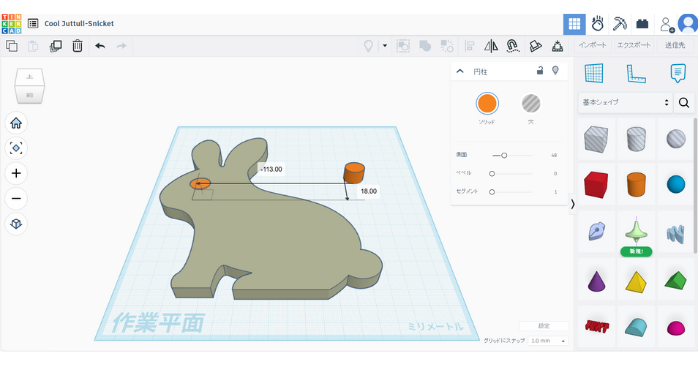Open the Blocks pickaxe mode
The height and width of the screenshot is (365, 698).
coord(620,24)
